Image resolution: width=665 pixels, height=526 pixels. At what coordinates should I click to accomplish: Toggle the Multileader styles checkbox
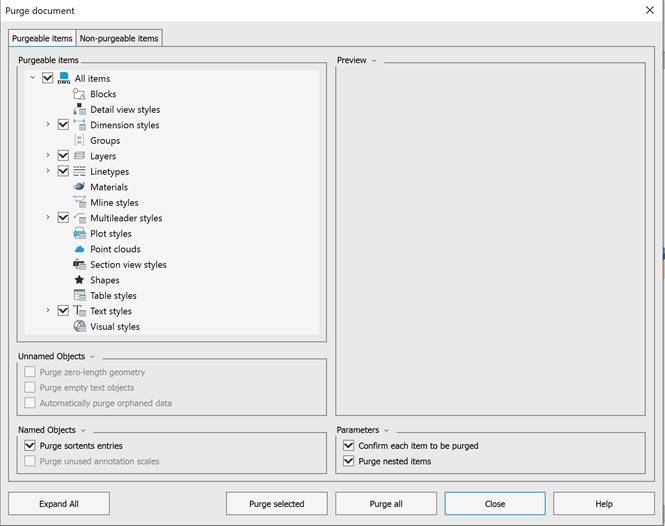(63, 218)
